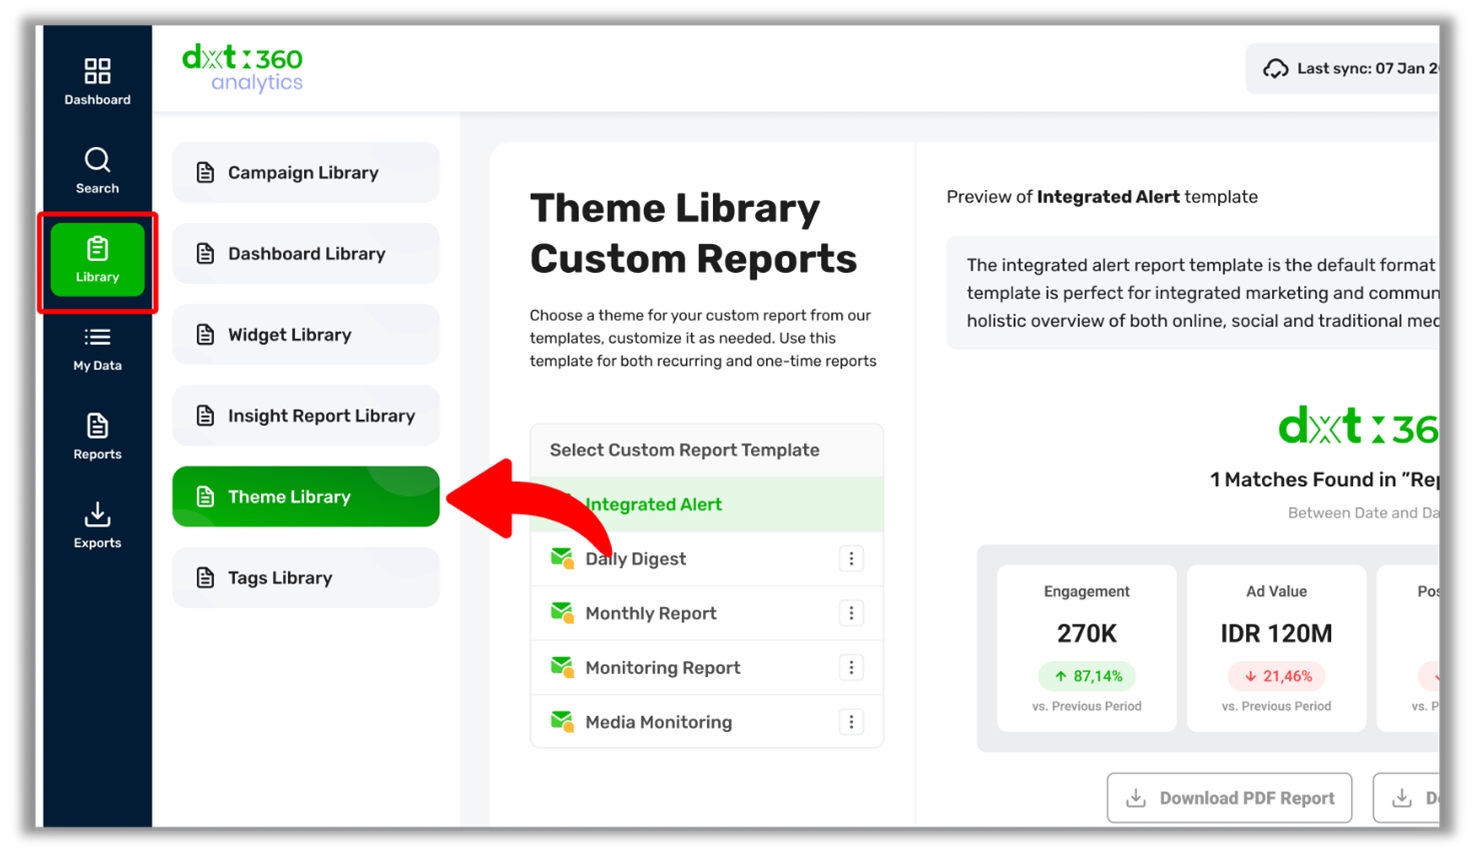The image size is (1475, 855).
Task: Click the Ad Value IDR 120M card
Action: pos(1276,648)
